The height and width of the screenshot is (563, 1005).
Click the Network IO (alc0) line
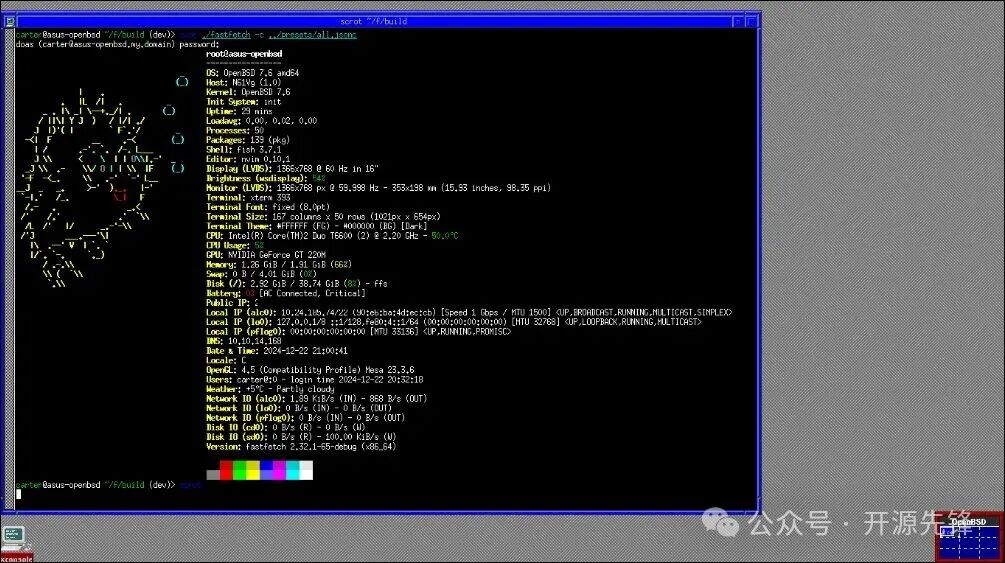317,399
